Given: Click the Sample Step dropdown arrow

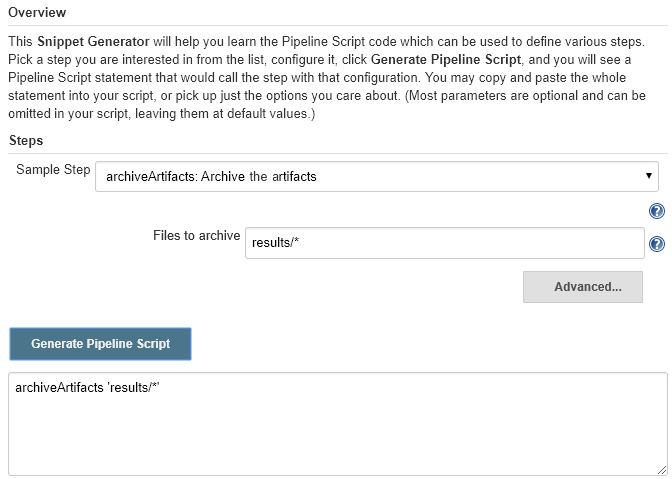Looking at the screenshot, I should click(648, 176).
